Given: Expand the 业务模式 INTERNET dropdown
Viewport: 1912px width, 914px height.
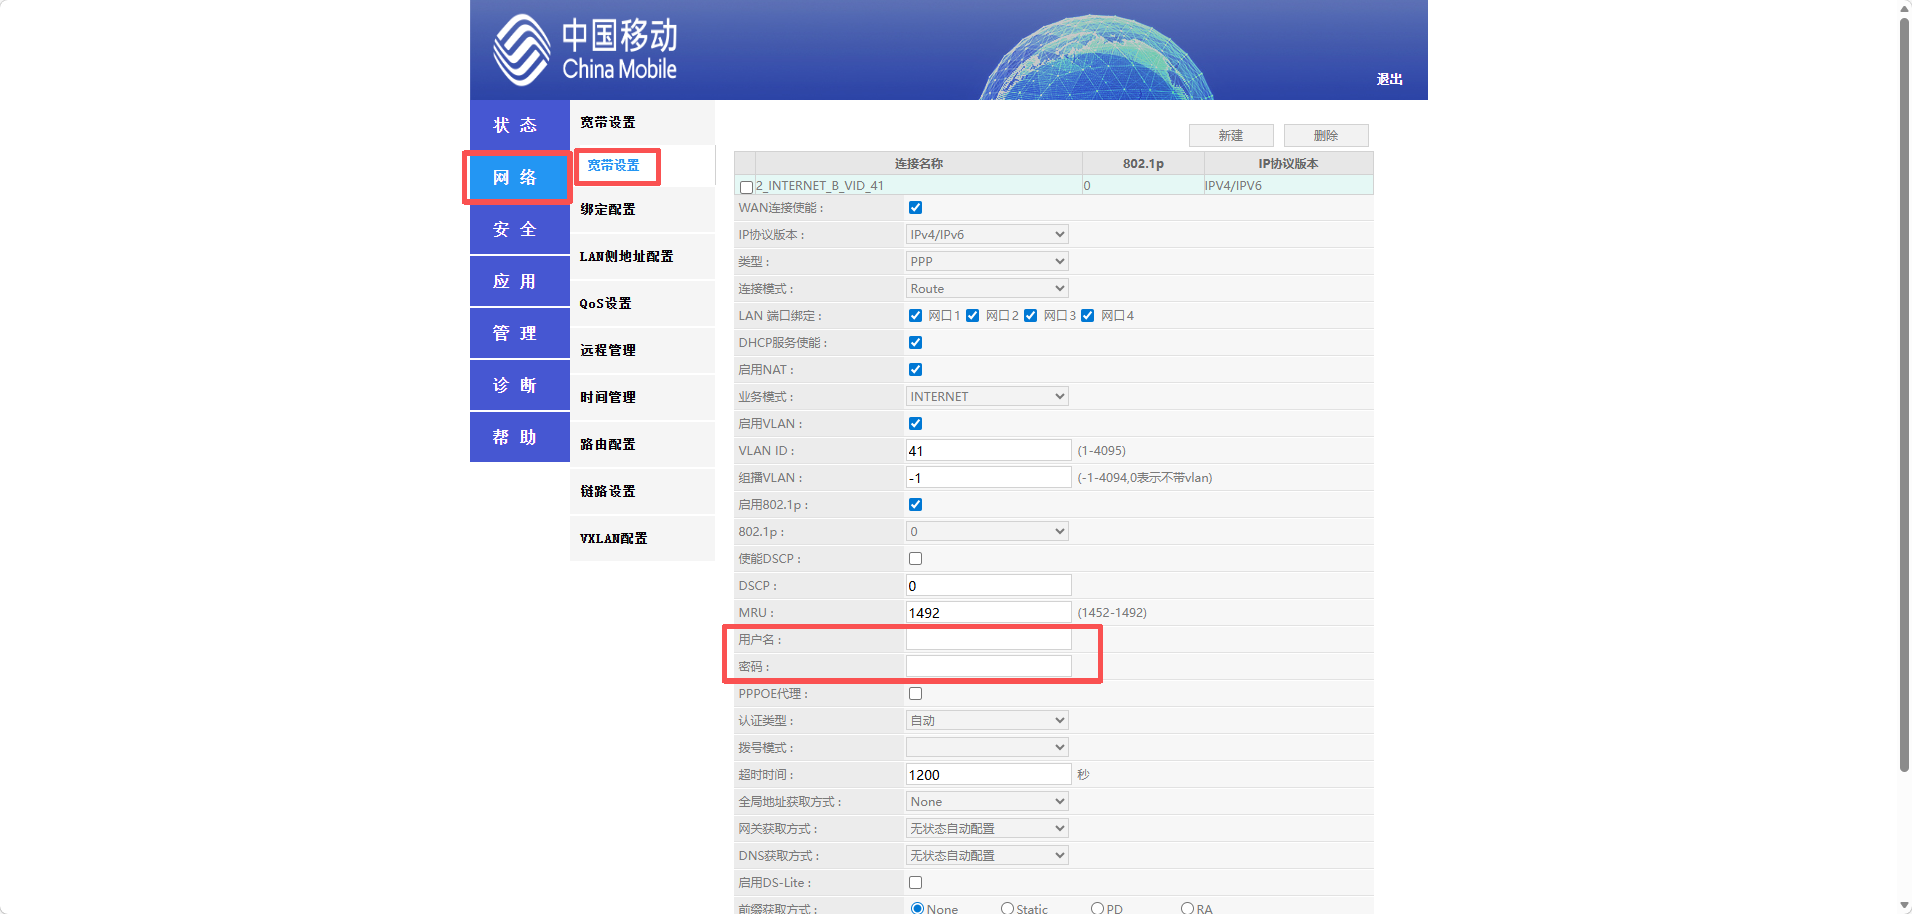Looking at the screenshot, I should [986, 397].
